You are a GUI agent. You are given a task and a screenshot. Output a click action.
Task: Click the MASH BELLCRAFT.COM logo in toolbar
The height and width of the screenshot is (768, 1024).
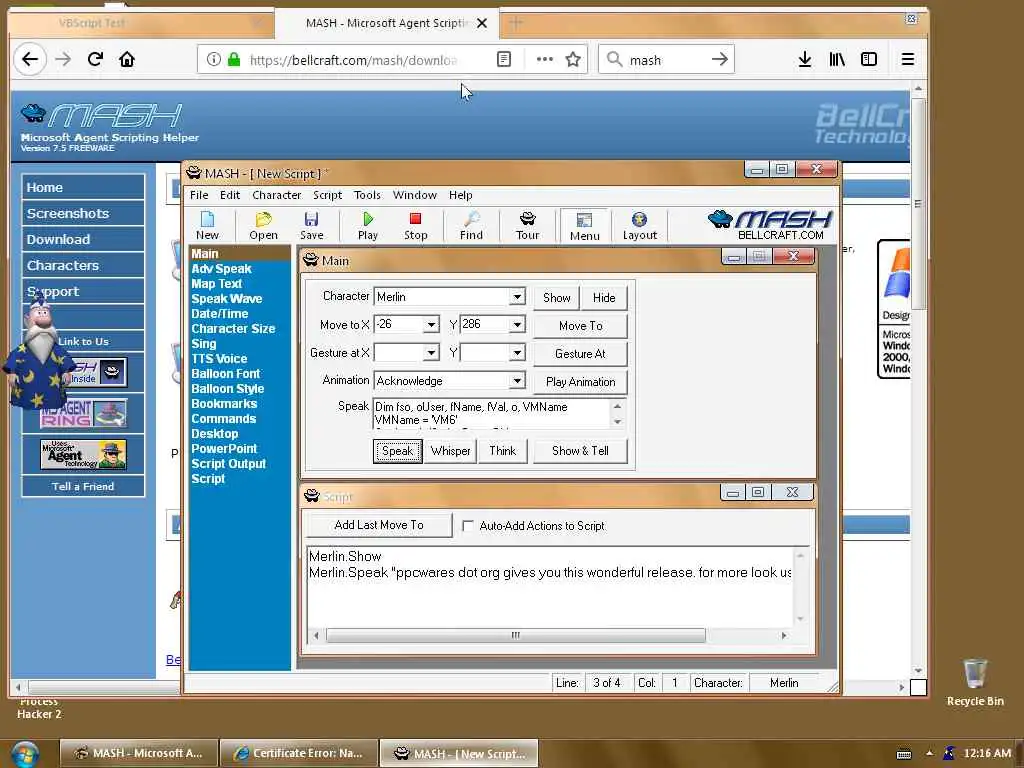click(x=771, y=225)
